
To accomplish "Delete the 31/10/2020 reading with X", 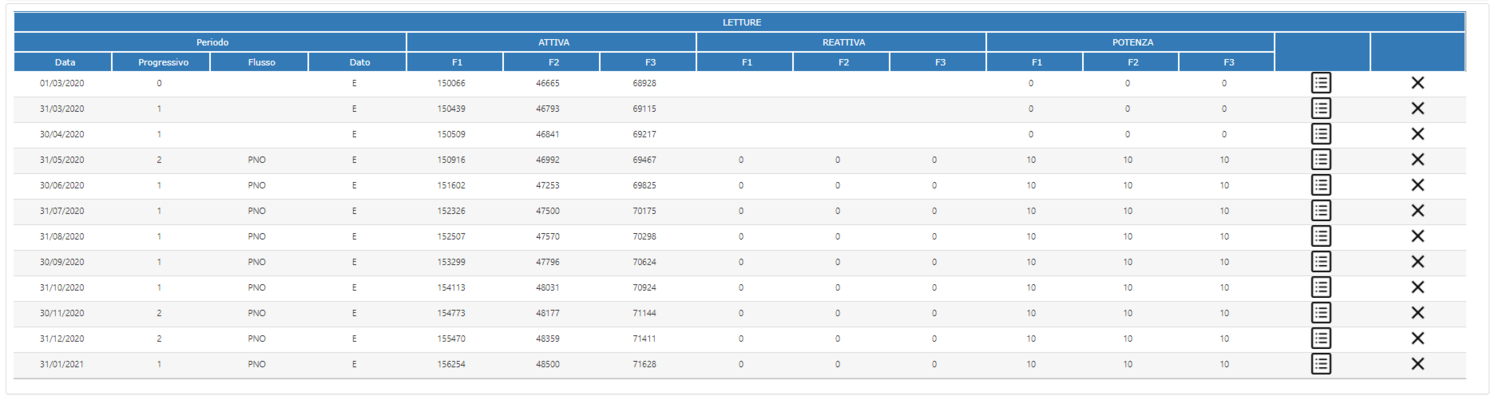I will (x=1417, y=287).
